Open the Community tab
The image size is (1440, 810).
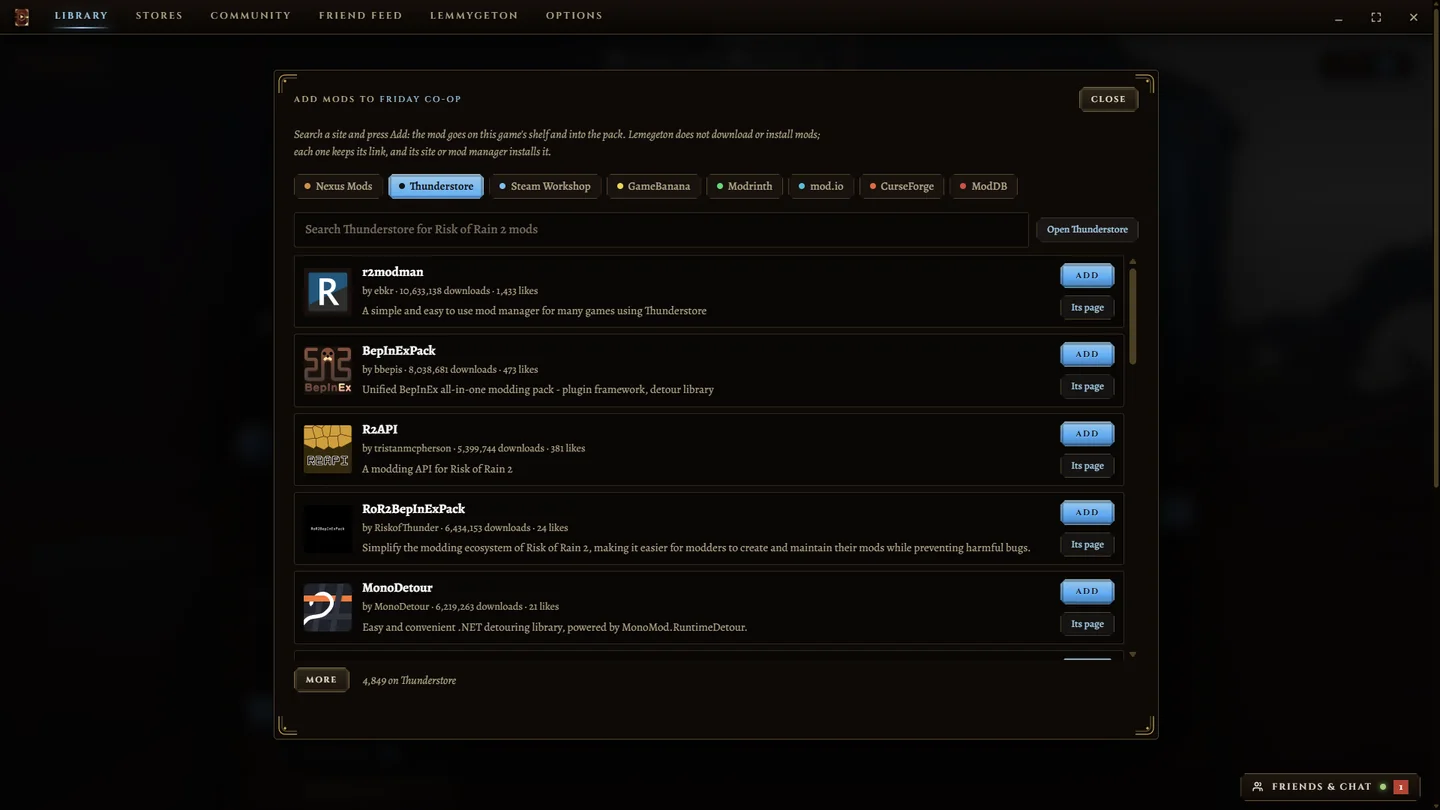pos(250,16)
